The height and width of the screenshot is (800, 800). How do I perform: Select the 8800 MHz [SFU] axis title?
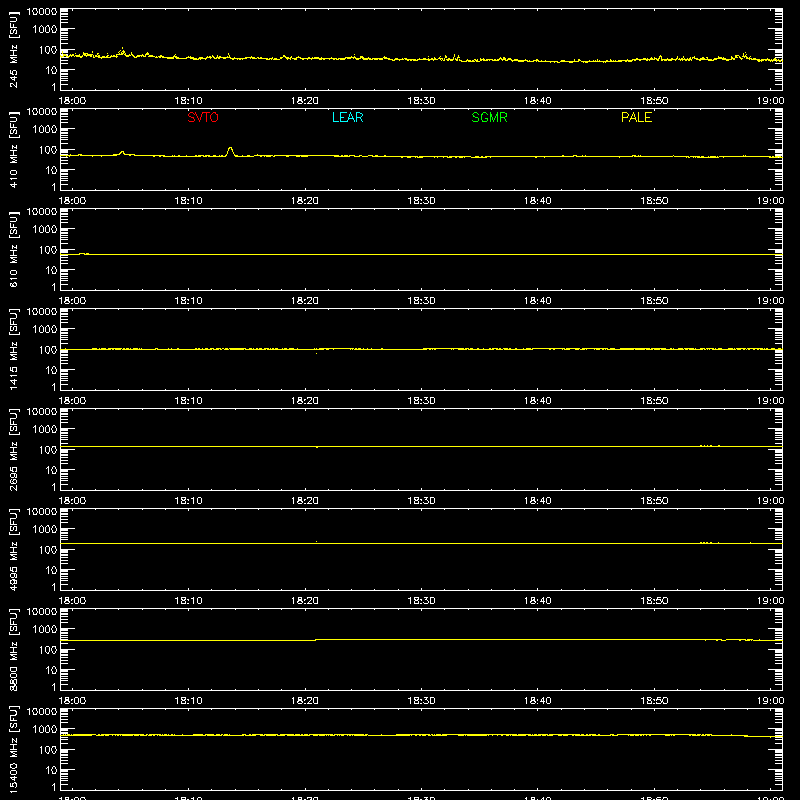13,649
